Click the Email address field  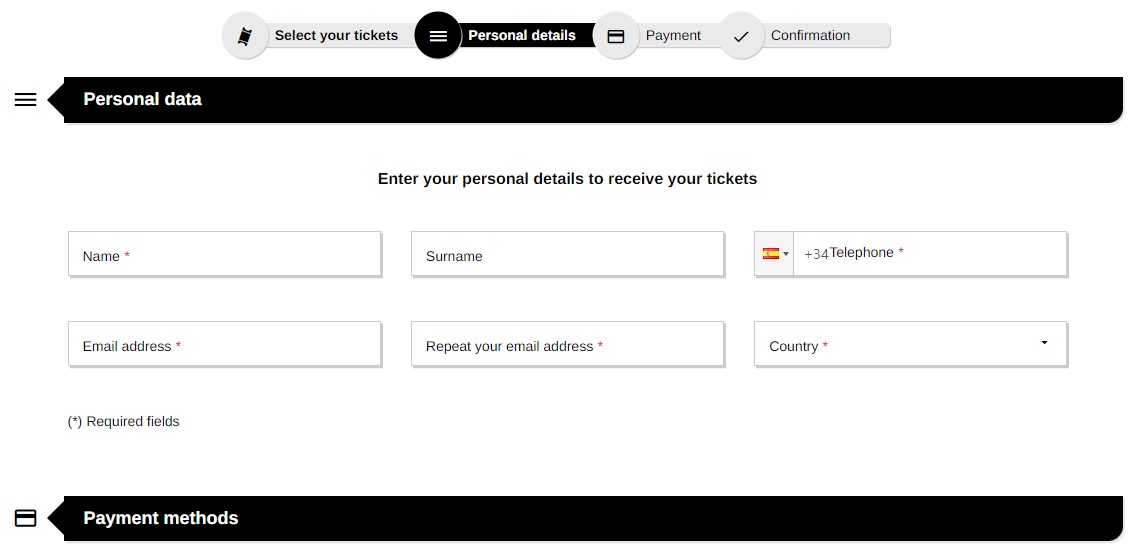tap(224, 344)
